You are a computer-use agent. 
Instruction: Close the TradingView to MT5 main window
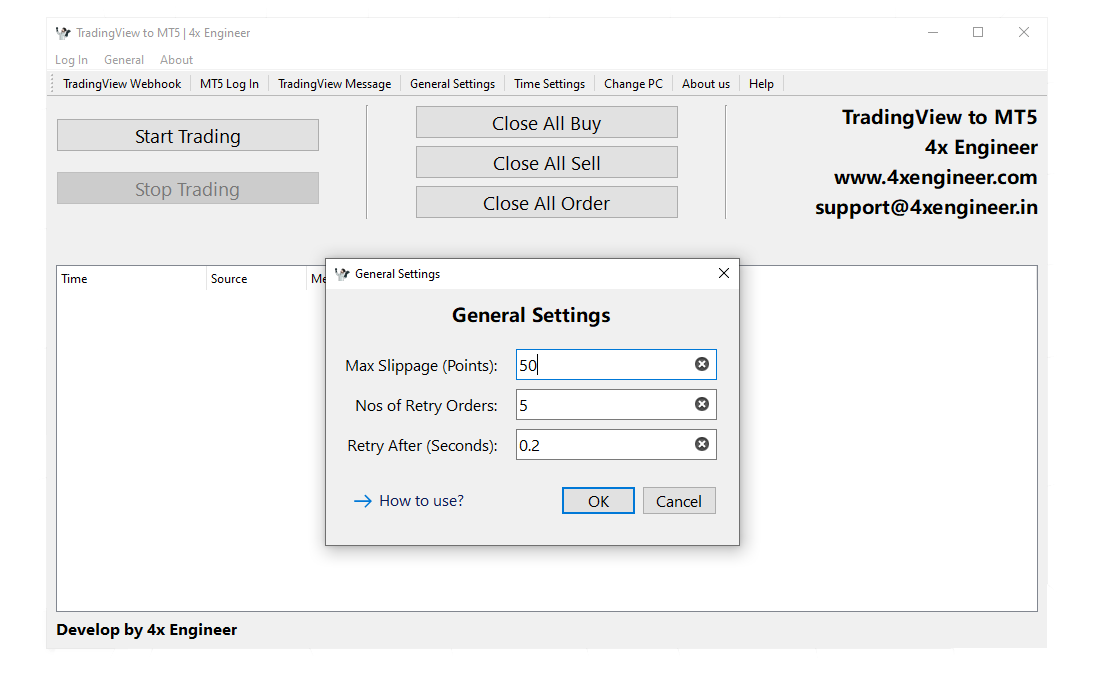tap(1024, 32)
